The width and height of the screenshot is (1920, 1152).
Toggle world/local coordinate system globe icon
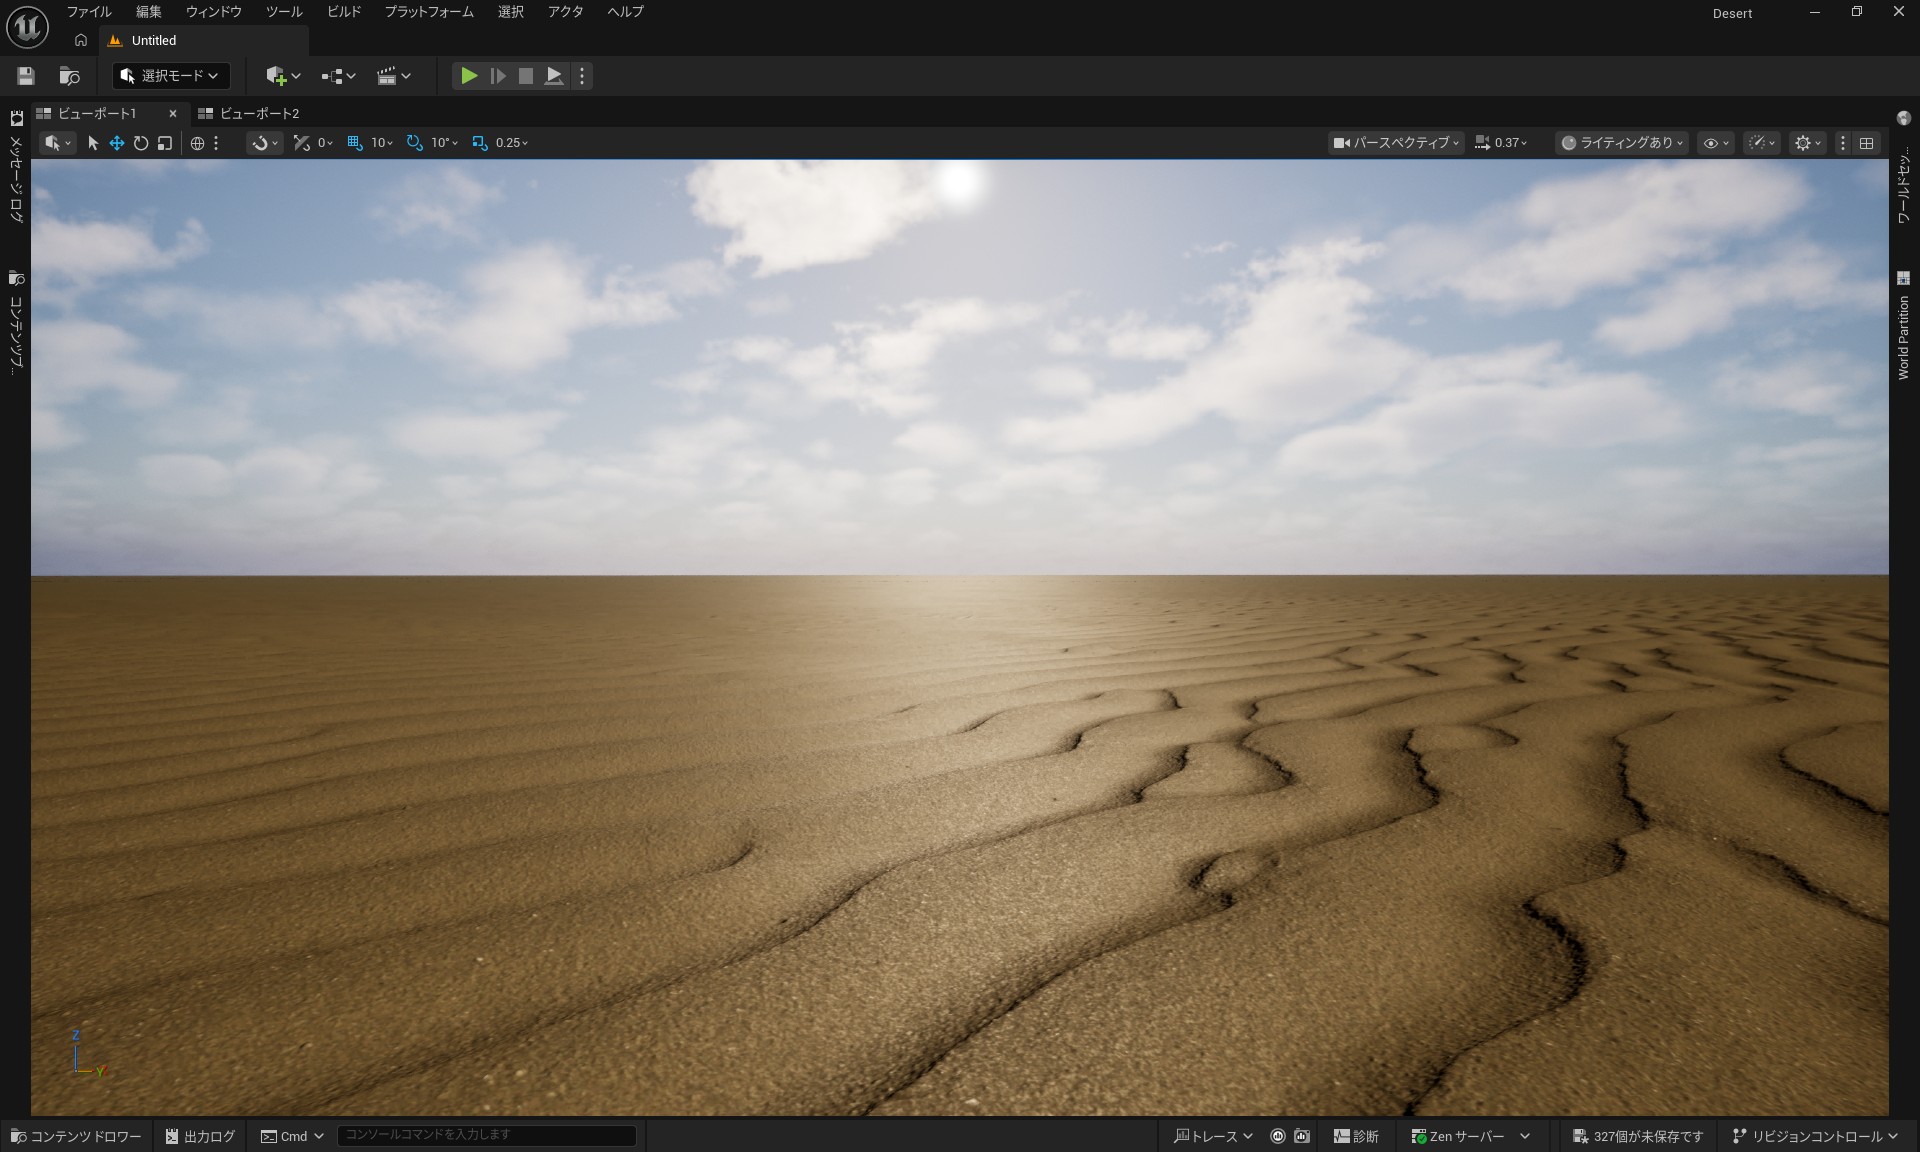tap(196, 143)
